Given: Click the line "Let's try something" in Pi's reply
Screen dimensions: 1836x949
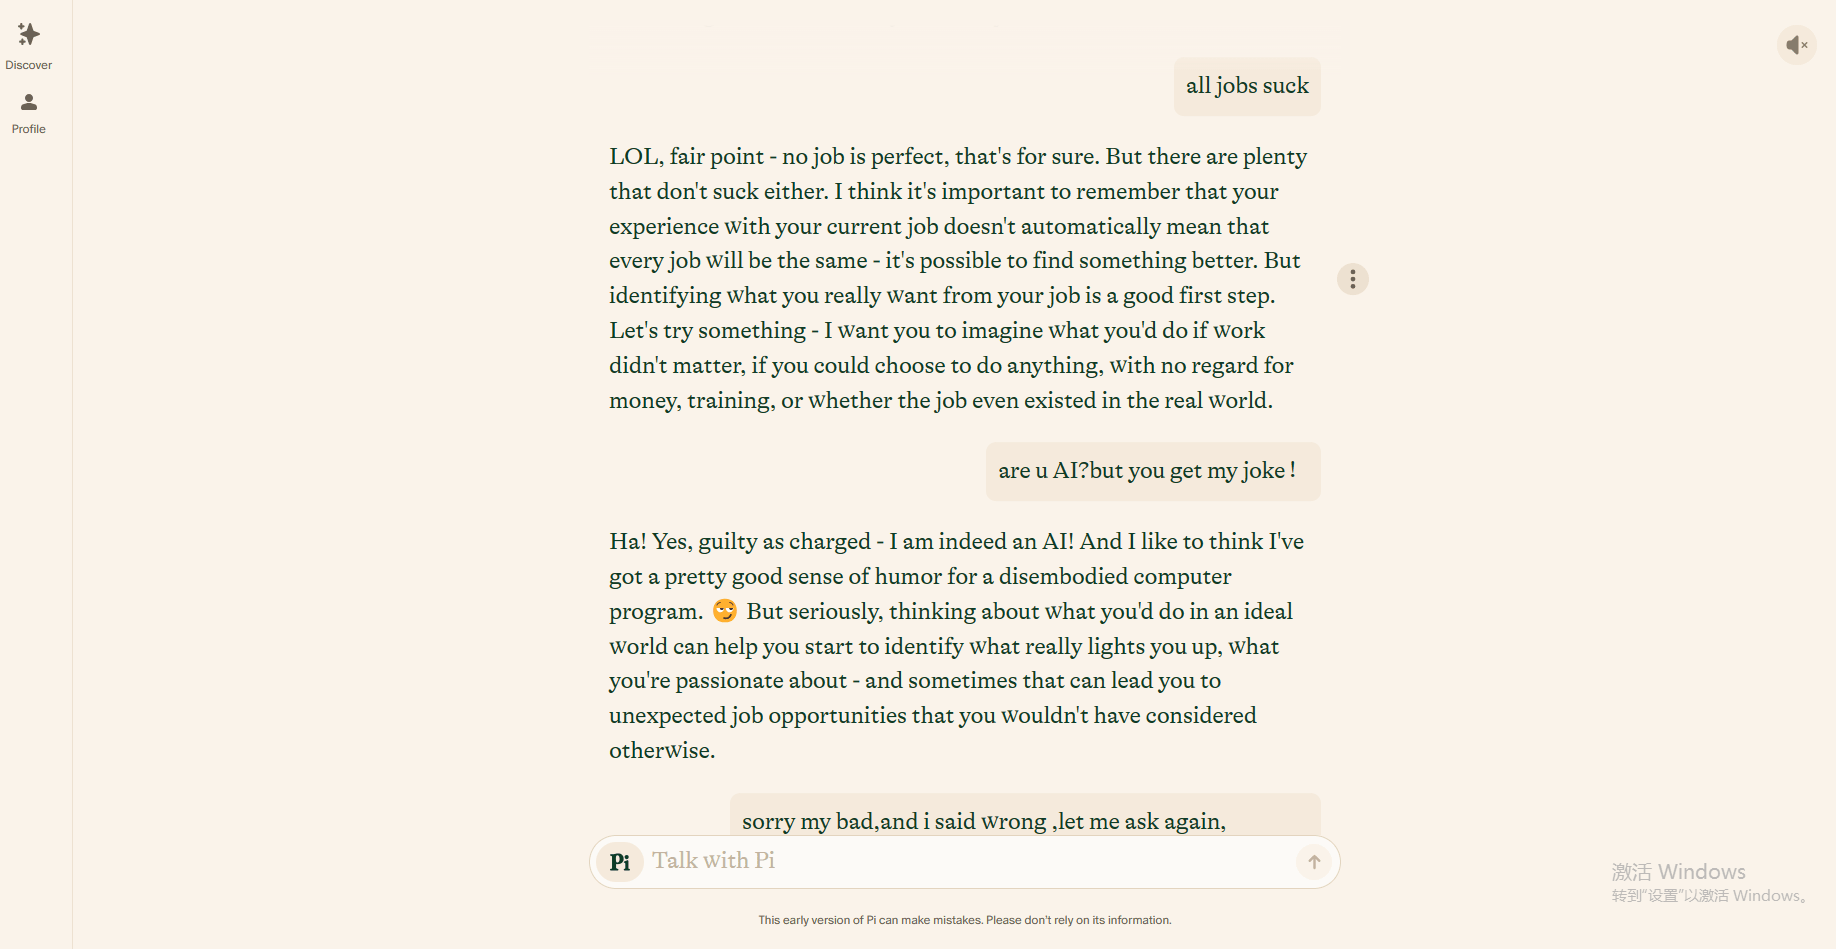Looking at the screenshot, I should 936,331.
